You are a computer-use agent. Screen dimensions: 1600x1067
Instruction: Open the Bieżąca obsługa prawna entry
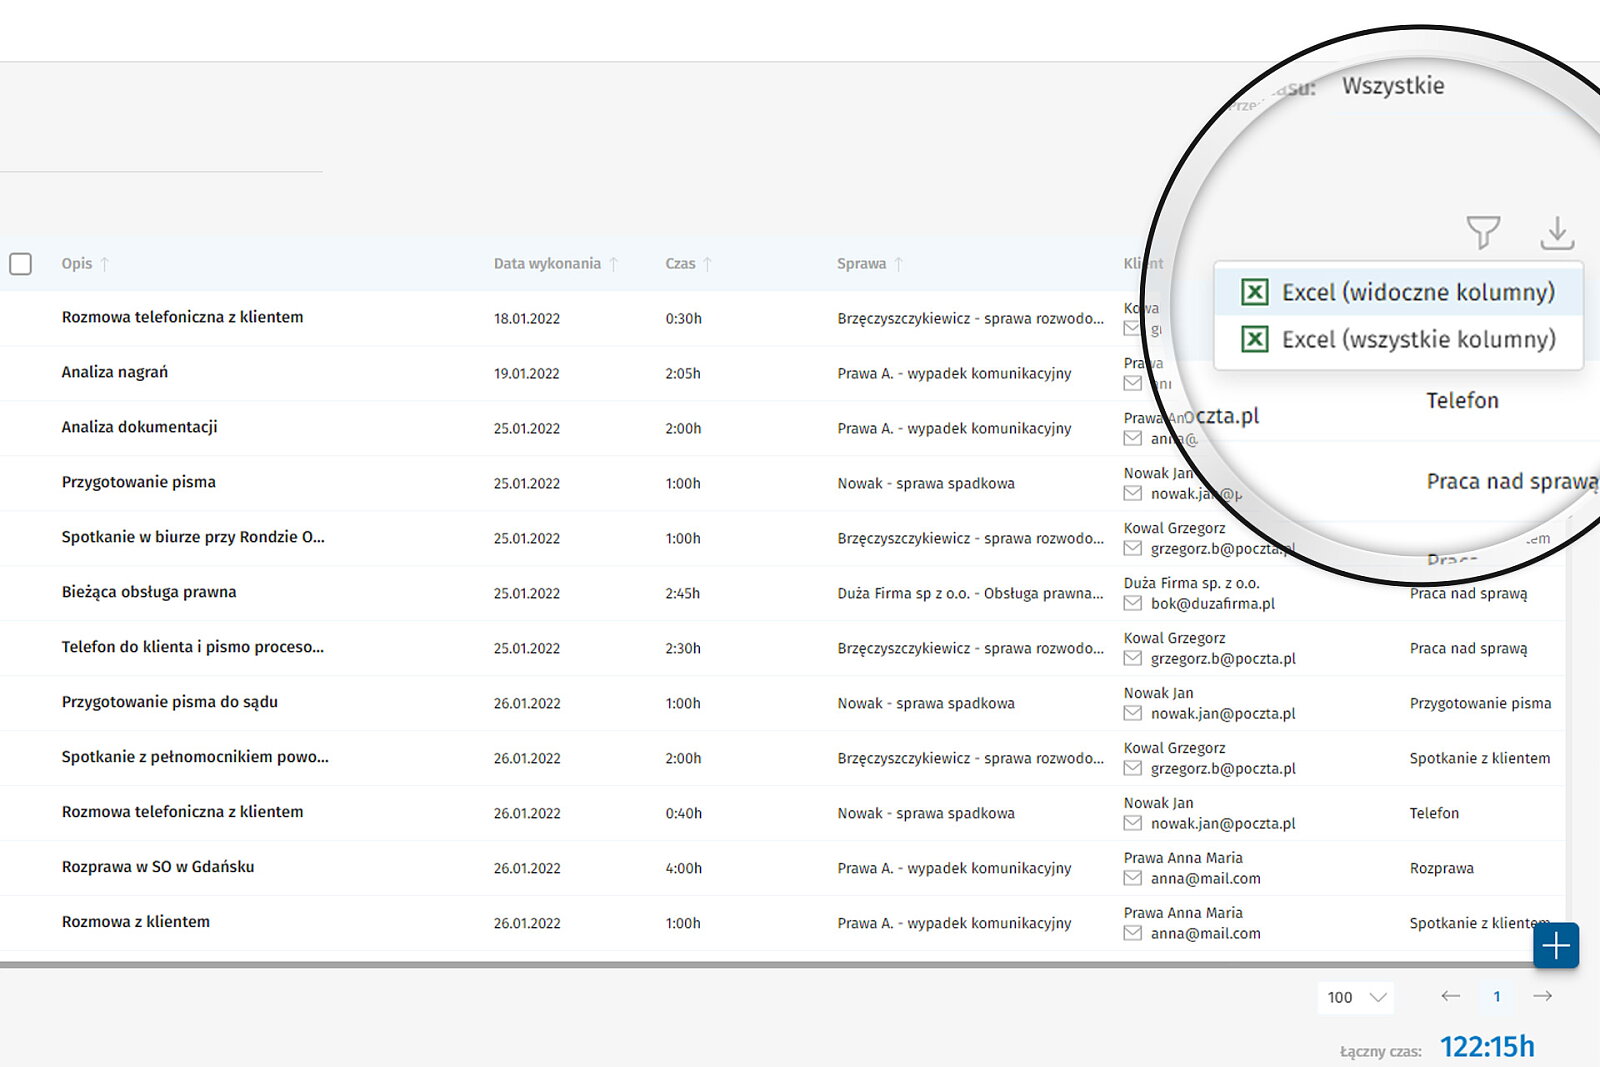coord(149,592)
